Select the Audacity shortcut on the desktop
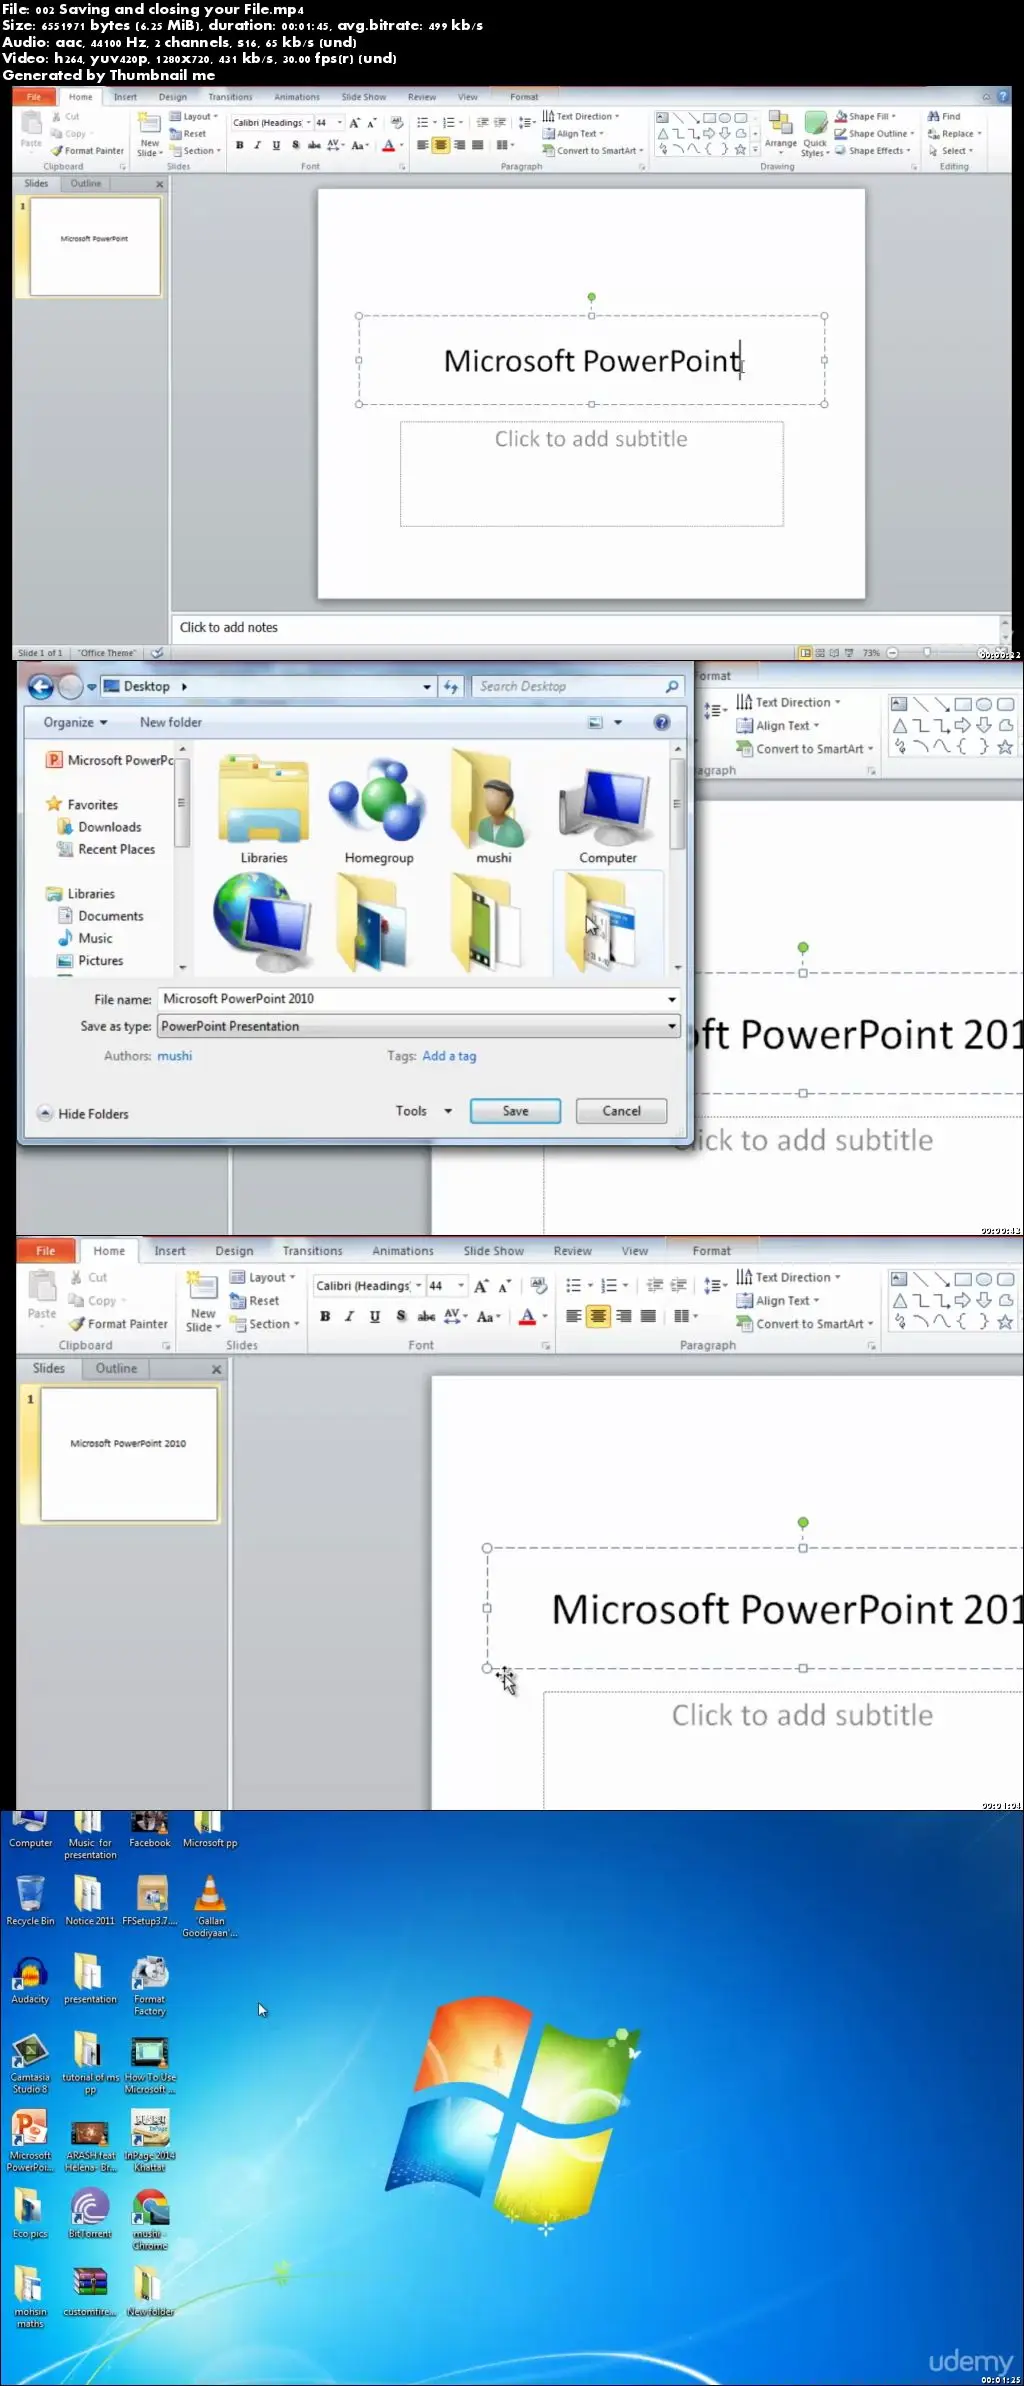The image size is (1024, 2386). (x=30, y=1978)
